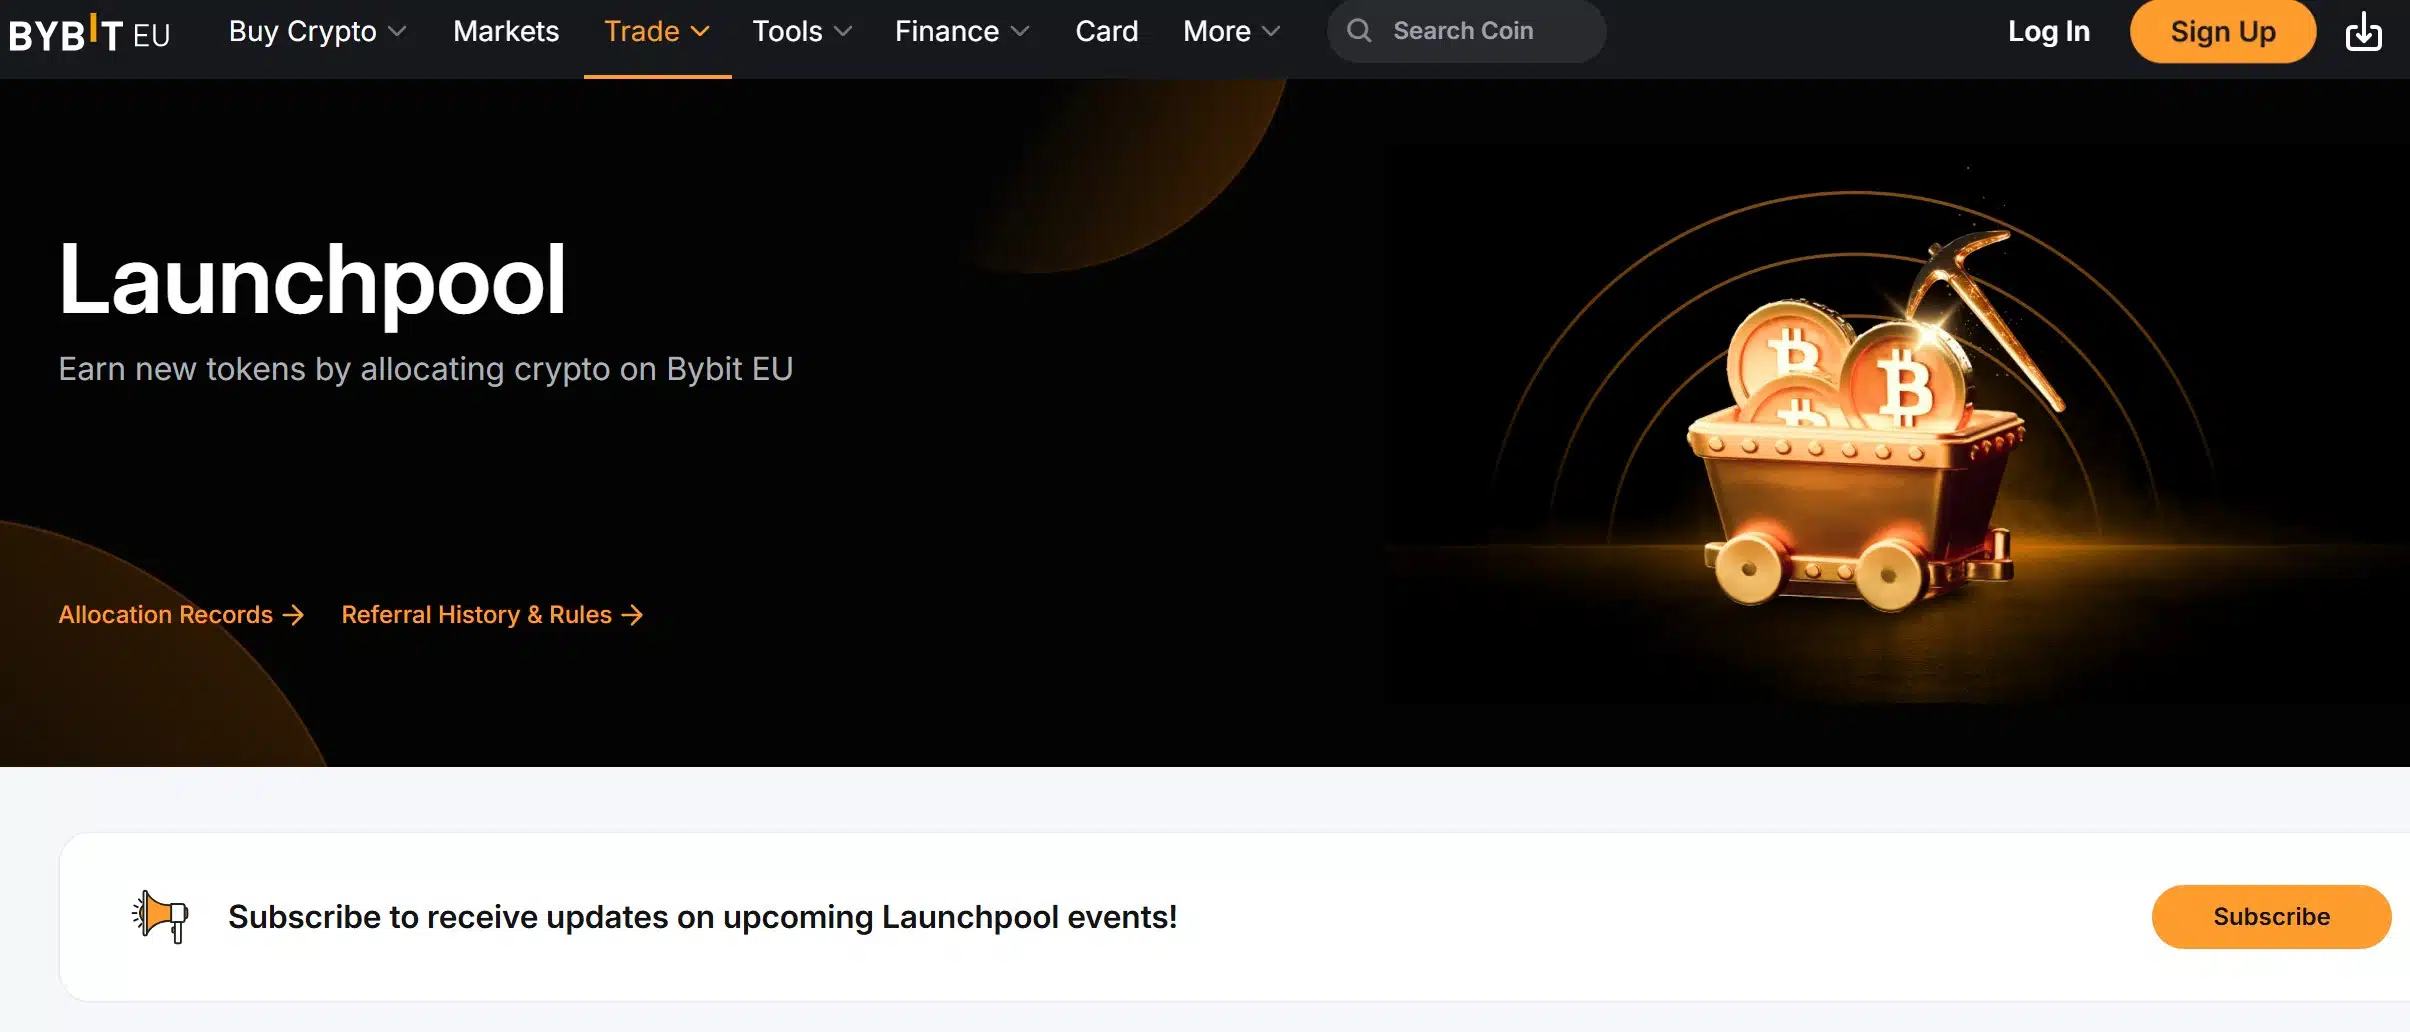The width and height of the screenshot is (2410, 1032).
Task: Click the arrow beside Referral History & Rules
Action: click(632, 615)
